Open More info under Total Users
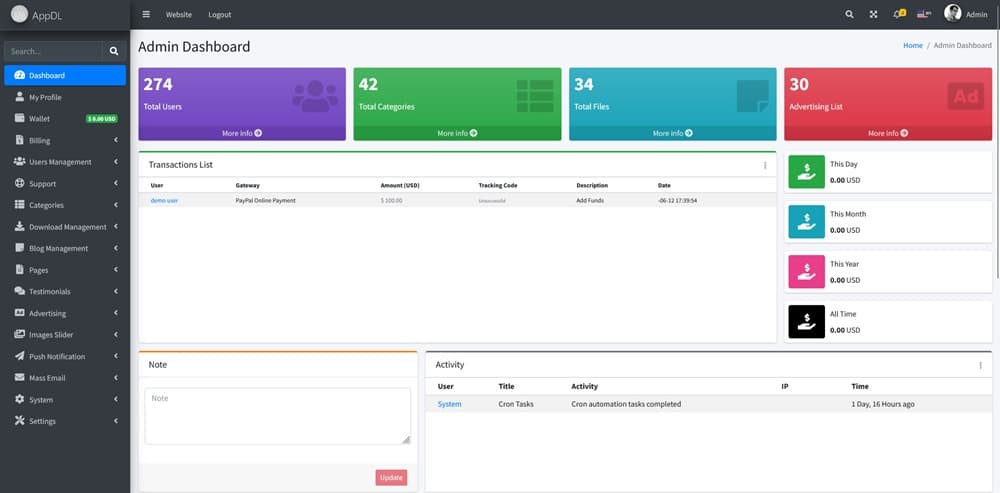This screenshot has width=1000, height=493. pyautogui.click(x=242, y=133)
